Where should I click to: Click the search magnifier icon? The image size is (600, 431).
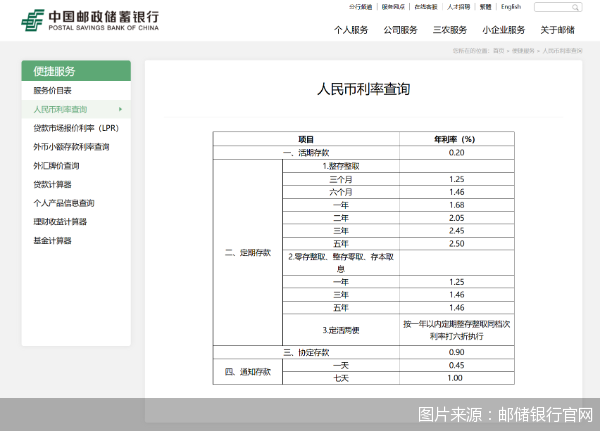(575, 7)
